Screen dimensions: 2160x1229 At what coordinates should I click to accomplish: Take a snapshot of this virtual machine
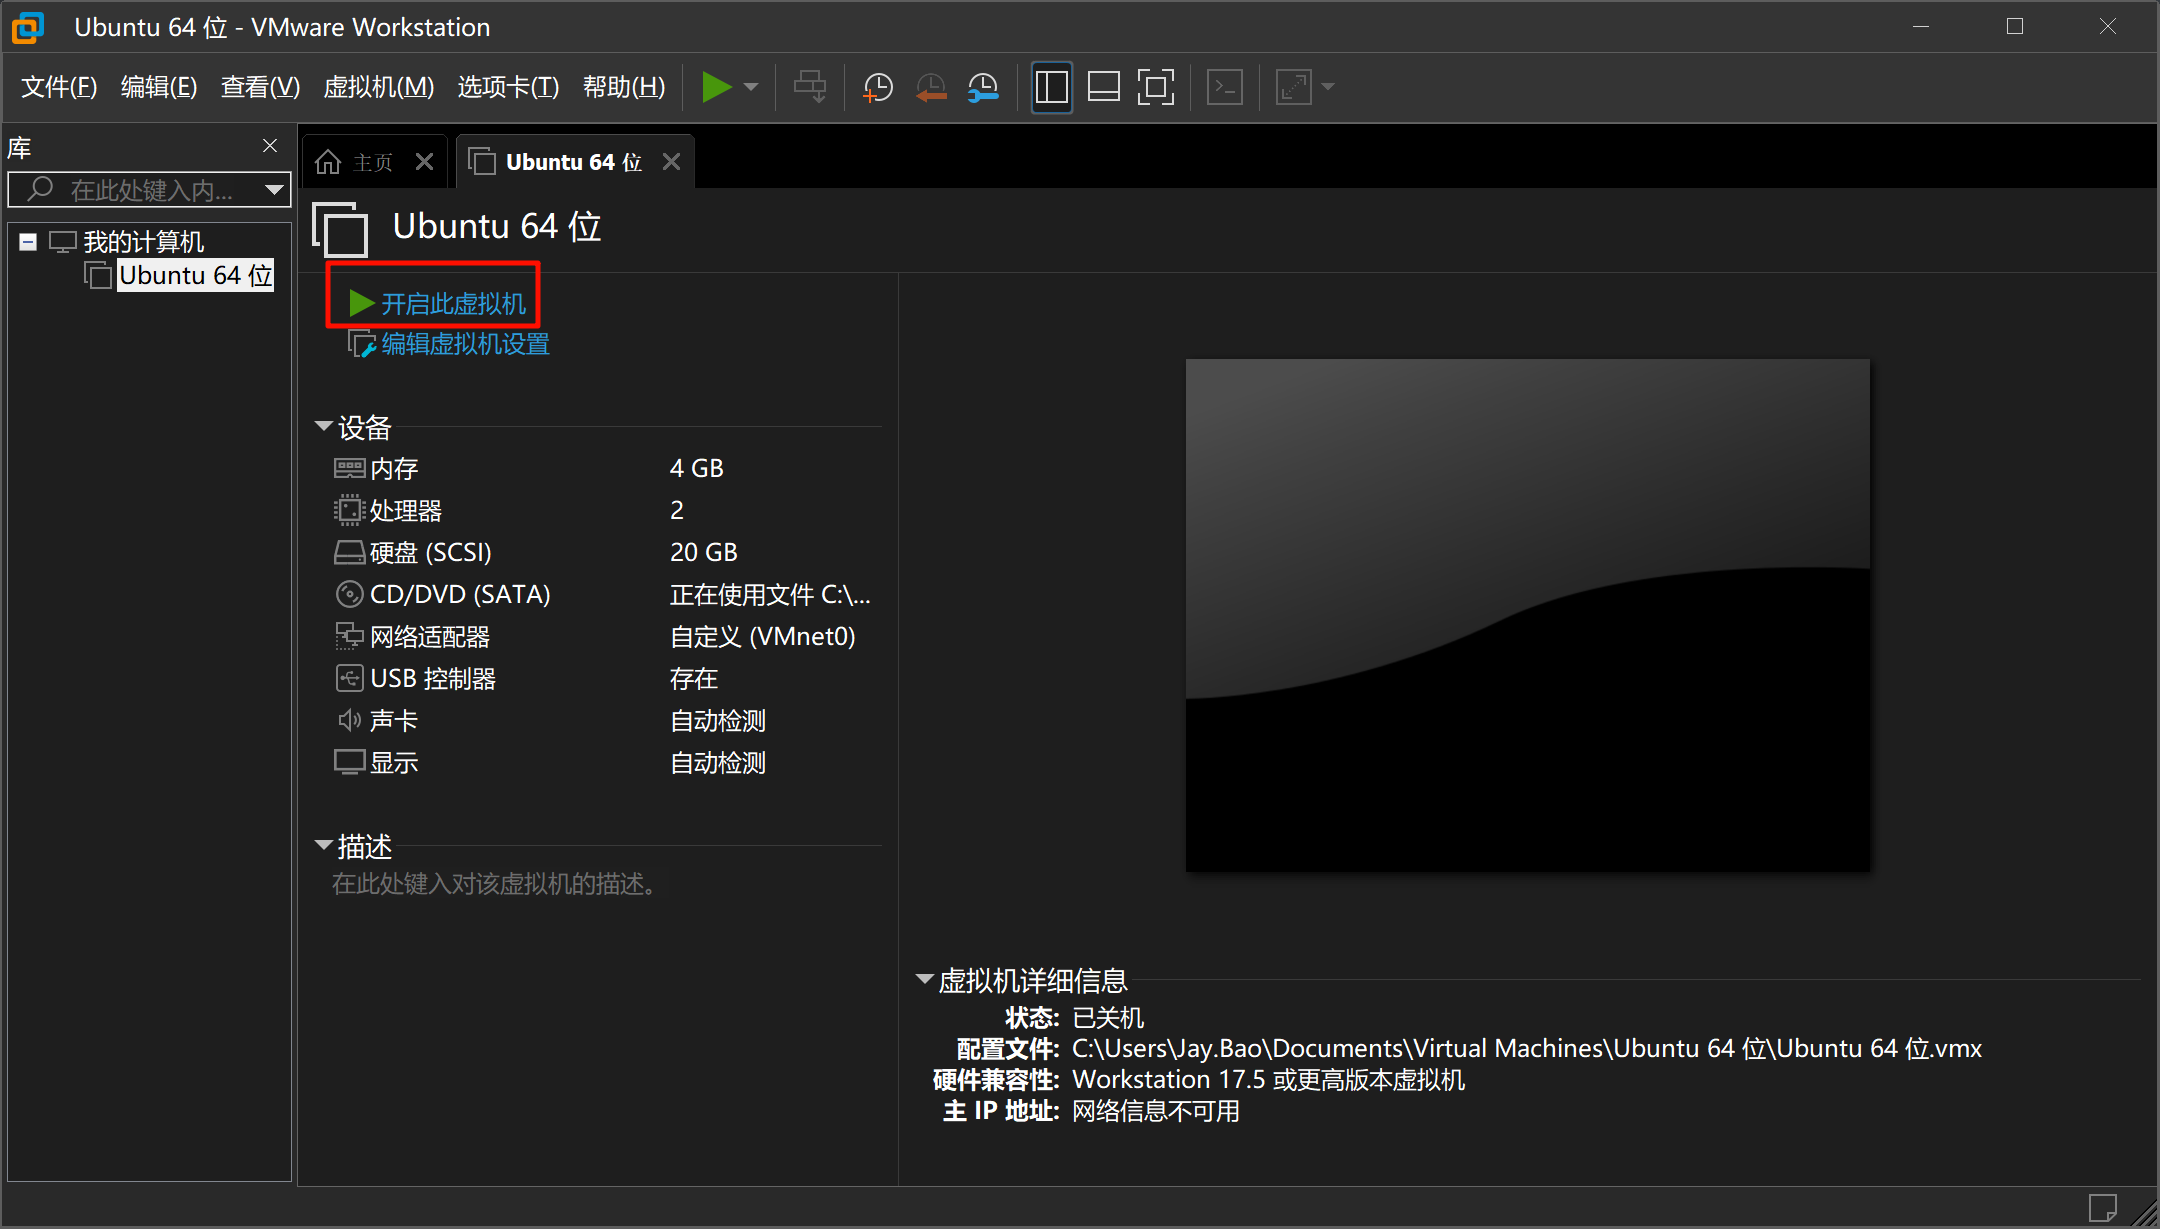878,87
